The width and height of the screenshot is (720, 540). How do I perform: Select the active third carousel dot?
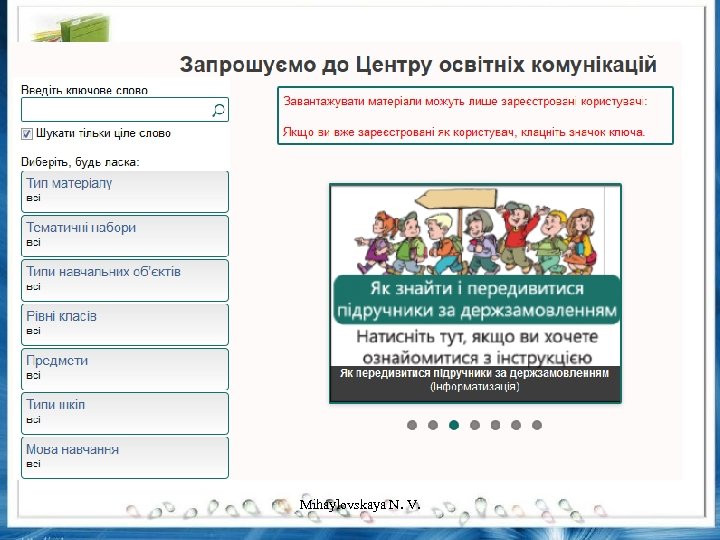click(x=454, y=425)
